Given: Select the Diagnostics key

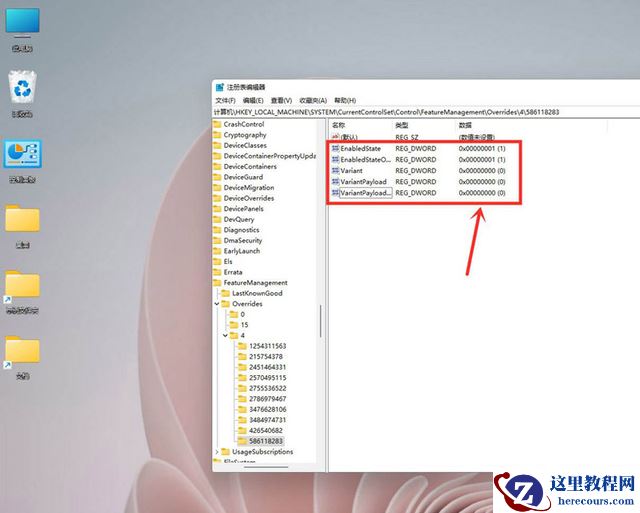Looking at the screenshot, I should (241, 230).
